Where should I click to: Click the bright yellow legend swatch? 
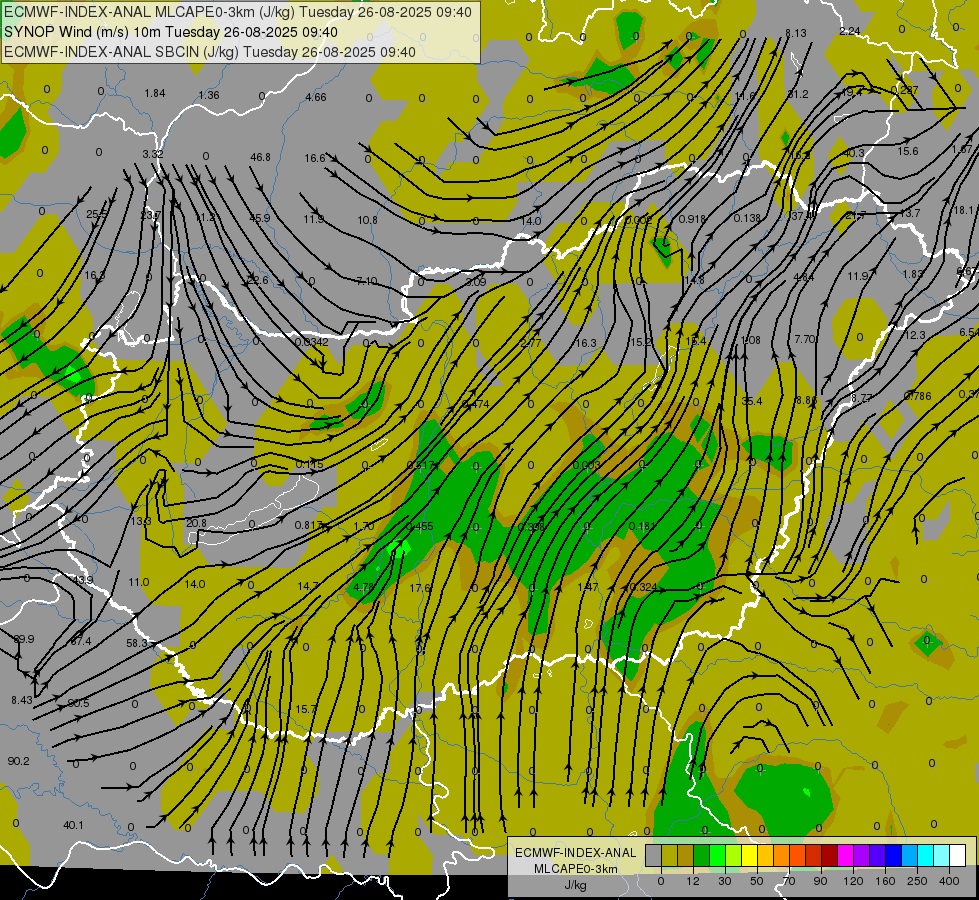pyautogui.click(x=749, y=856)
